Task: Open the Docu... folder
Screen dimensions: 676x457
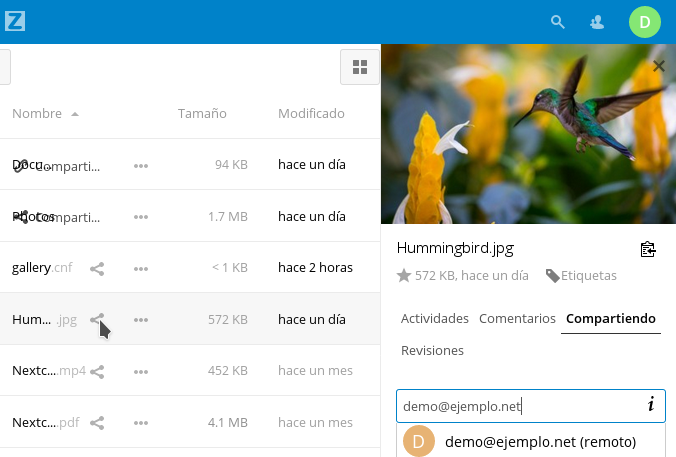Action: (x=31, y=164)
